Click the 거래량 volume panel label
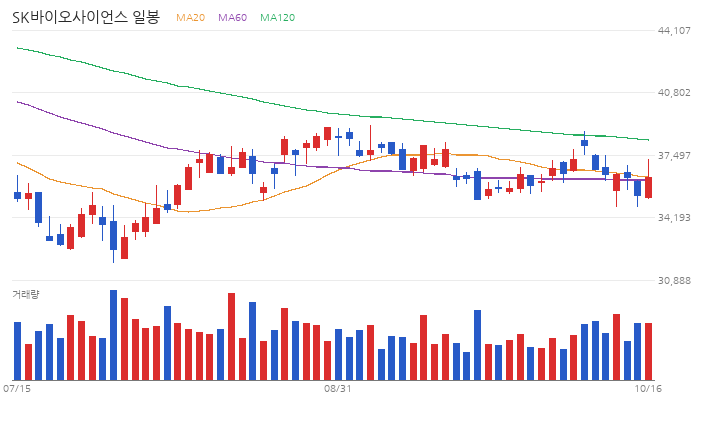 coord(26,294)
